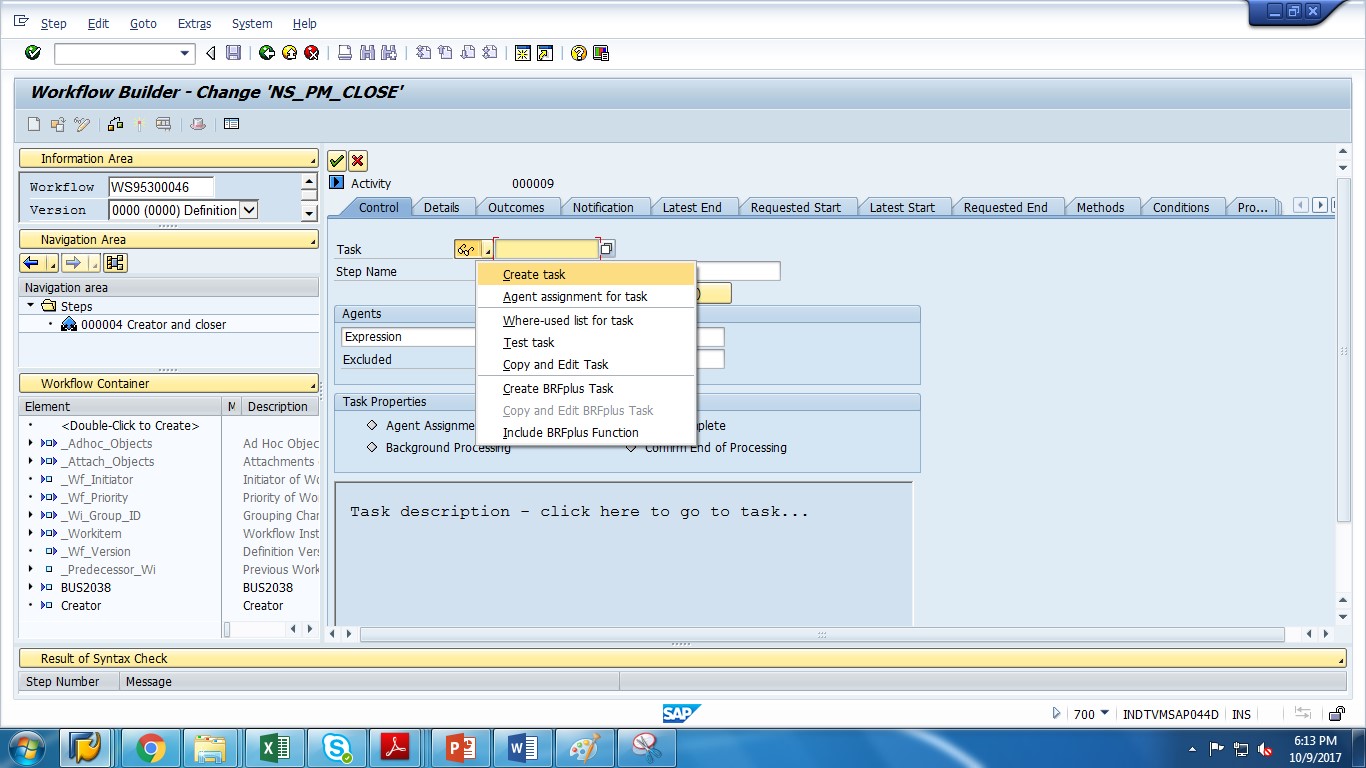
Task: Click the Create icon under Workflow Builder title
Action: tap(35, 124)
